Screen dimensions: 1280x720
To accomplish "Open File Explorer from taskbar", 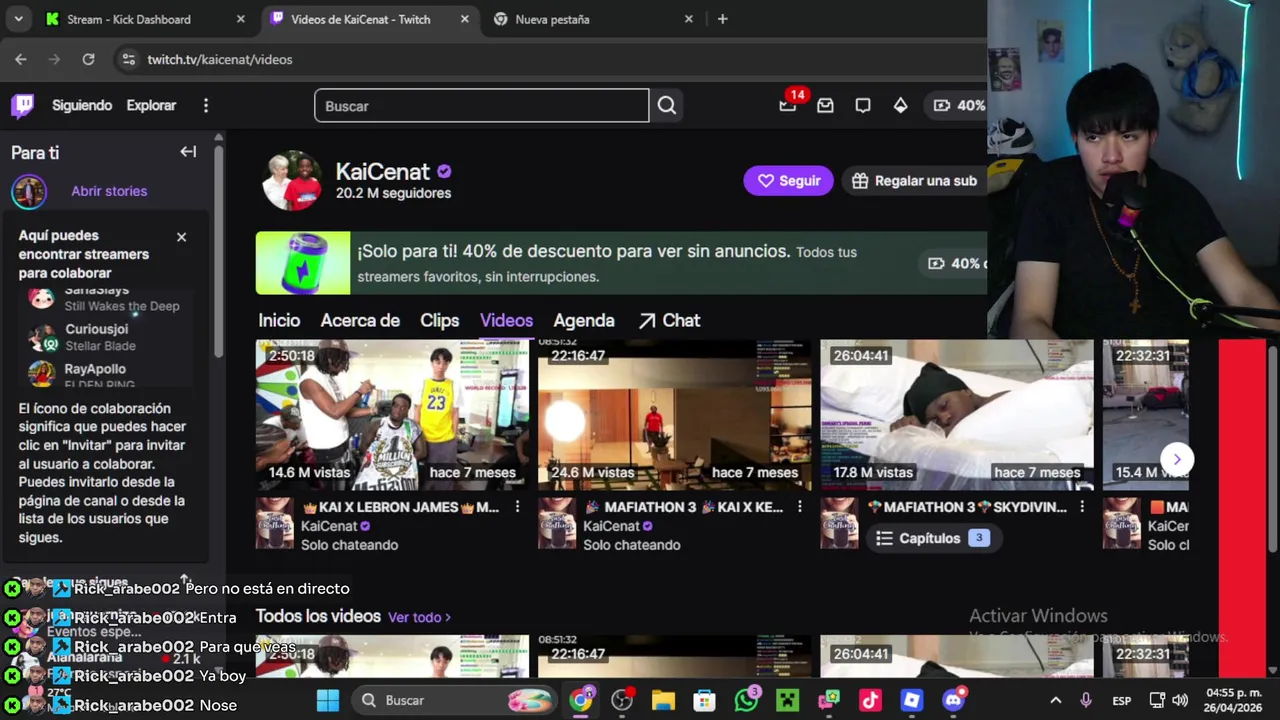I will (663, 700).
